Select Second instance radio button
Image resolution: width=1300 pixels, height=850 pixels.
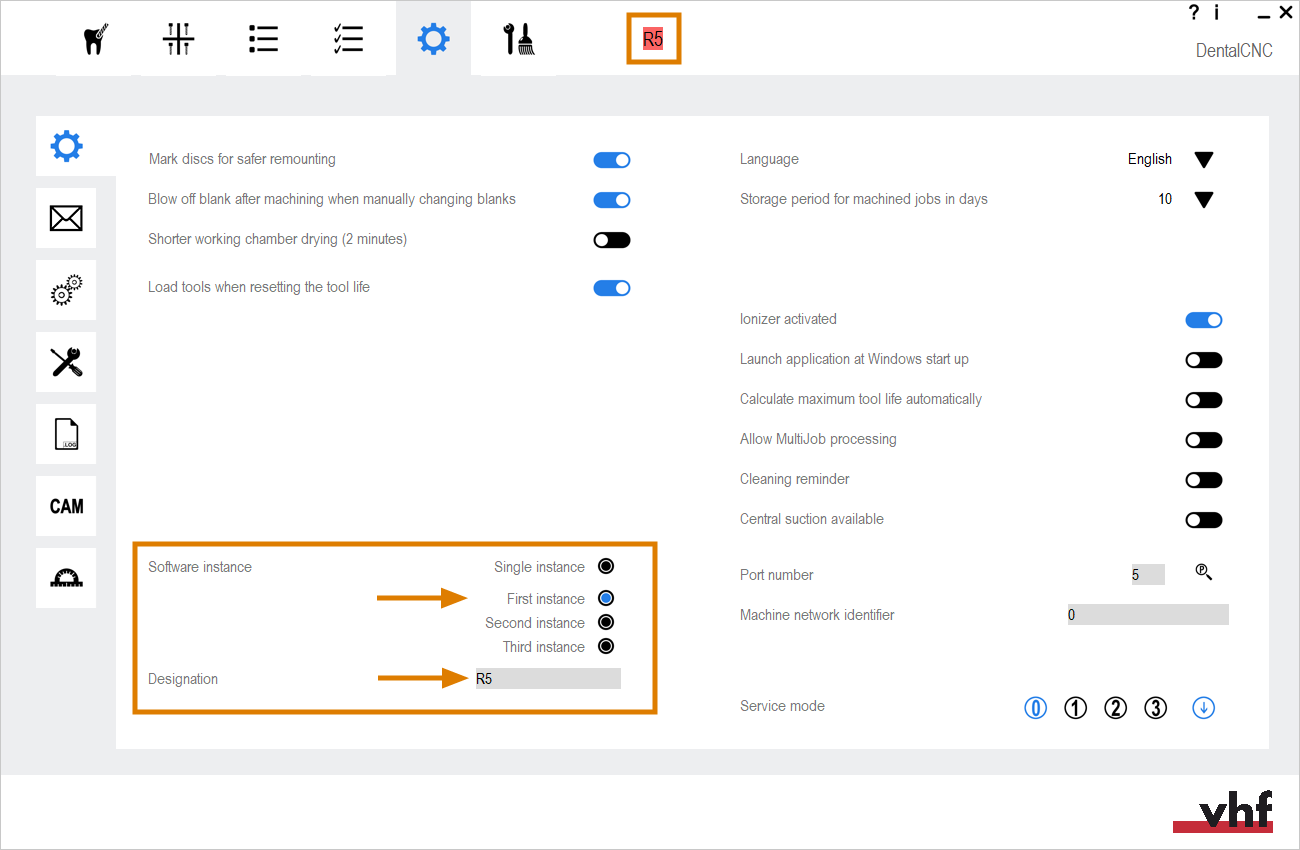[606, 622]
